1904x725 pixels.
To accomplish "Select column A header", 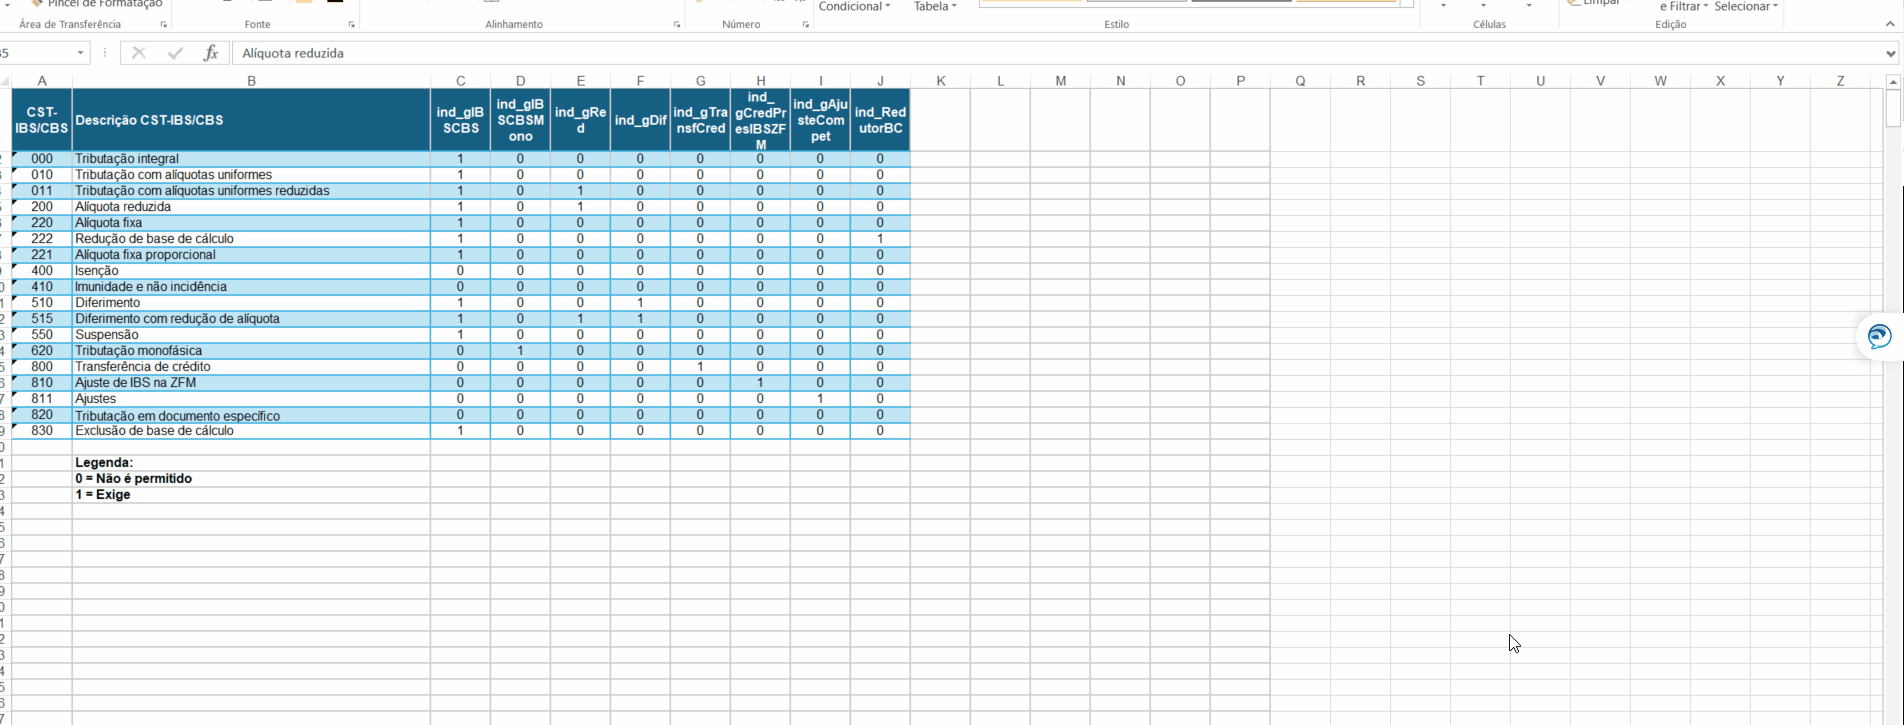I will click(42, 81).
